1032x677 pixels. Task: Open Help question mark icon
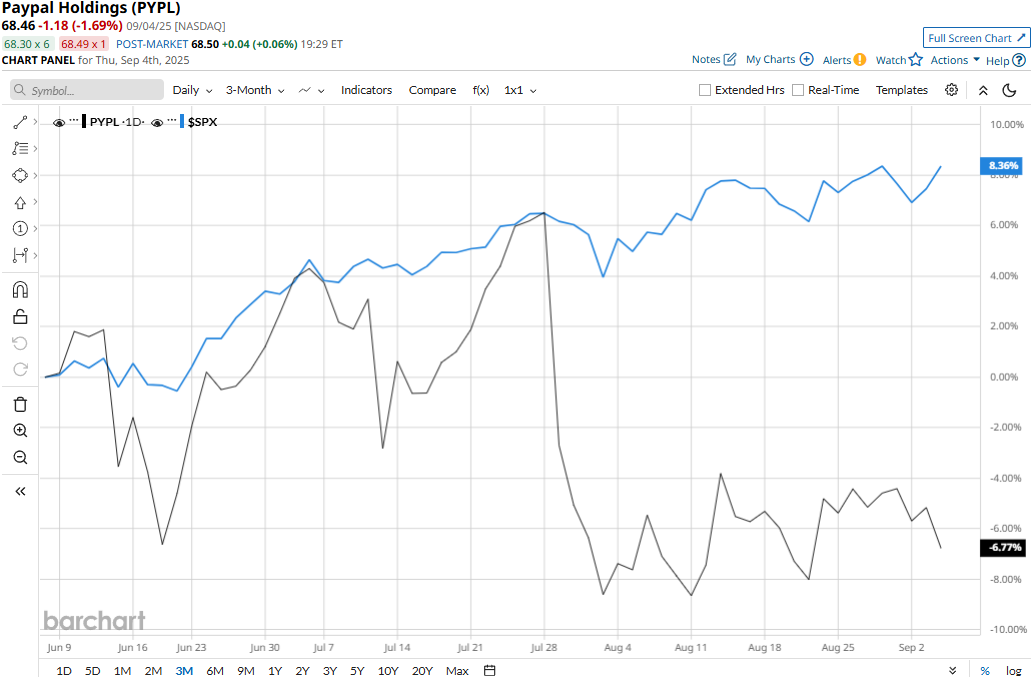click(x=1019, y=61)
